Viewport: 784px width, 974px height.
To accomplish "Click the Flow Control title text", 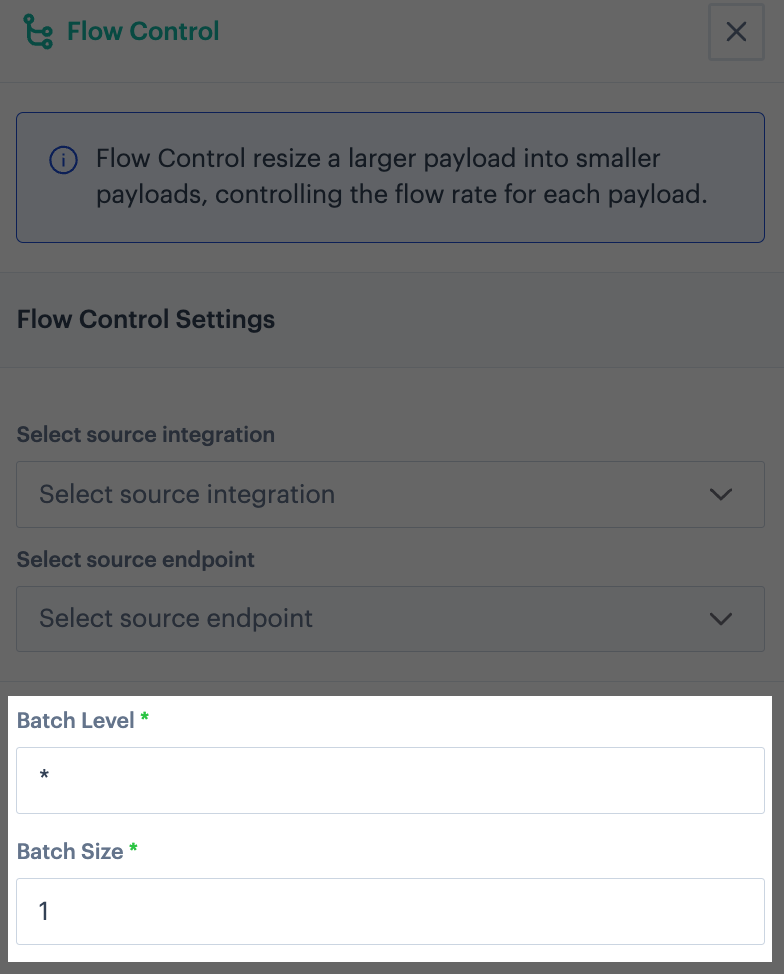I will (x=143, y=31).
